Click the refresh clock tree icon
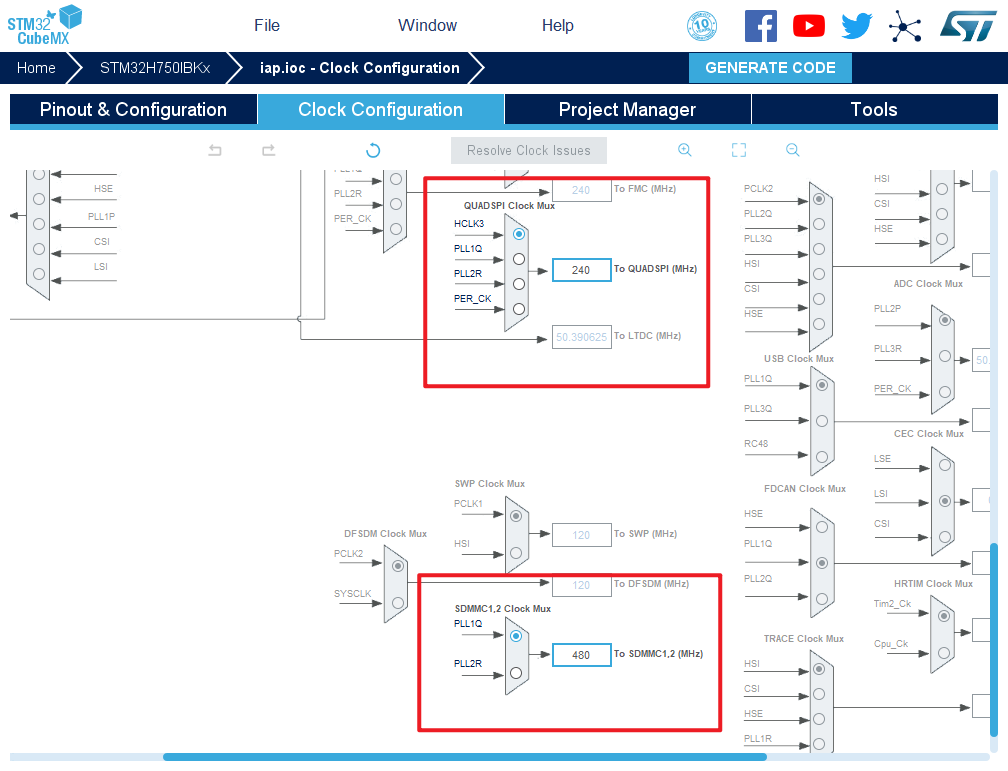 (373, 150)
